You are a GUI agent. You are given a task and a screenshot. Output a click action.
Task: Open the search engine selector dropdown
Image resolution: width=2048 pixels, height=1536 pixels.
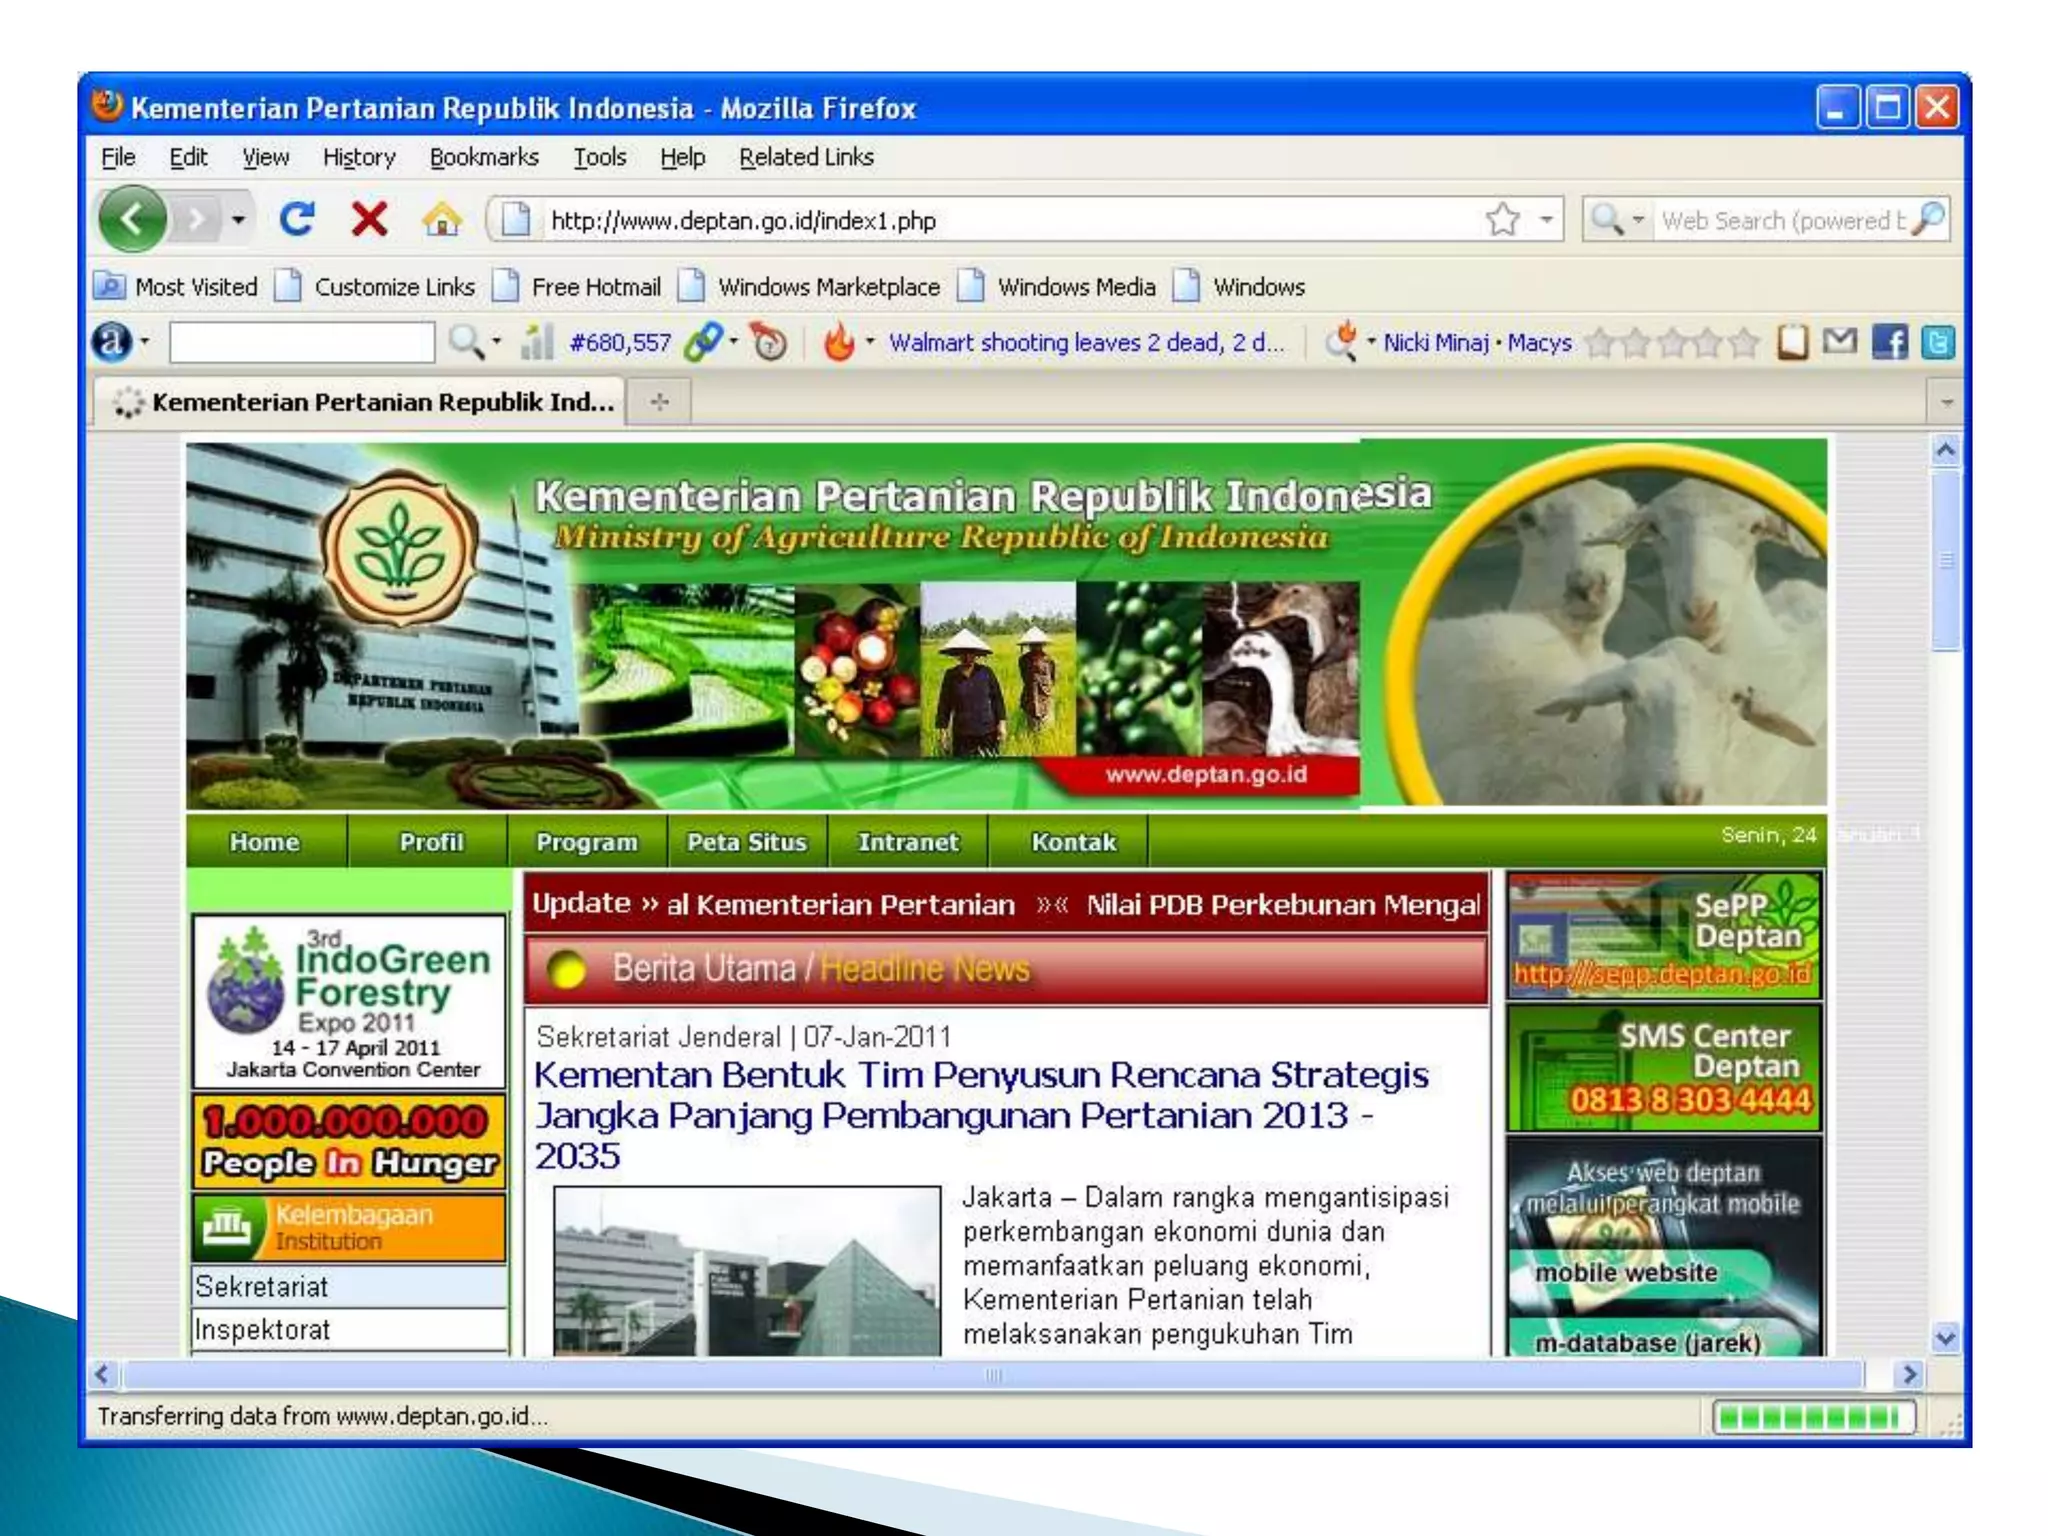point(1638,219)
